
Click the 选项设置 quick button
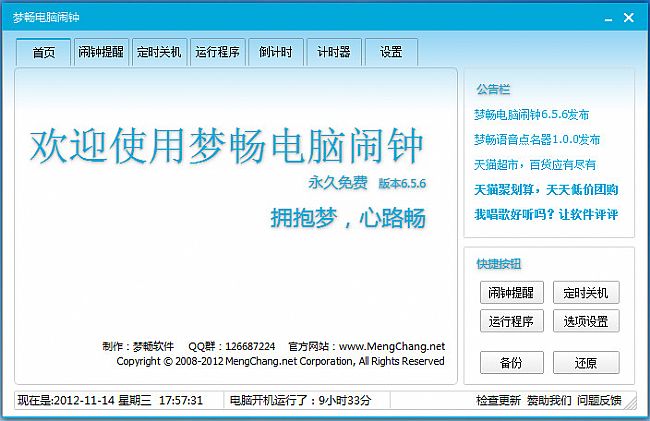click(586, 321)
